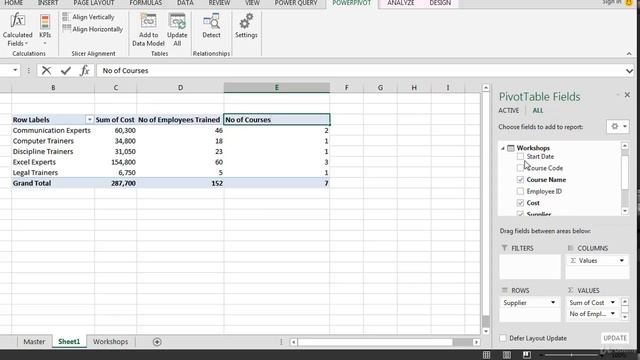640x360 pixels.
Task: Open the DESIGN ribbon tab
Action: (440, 3)
